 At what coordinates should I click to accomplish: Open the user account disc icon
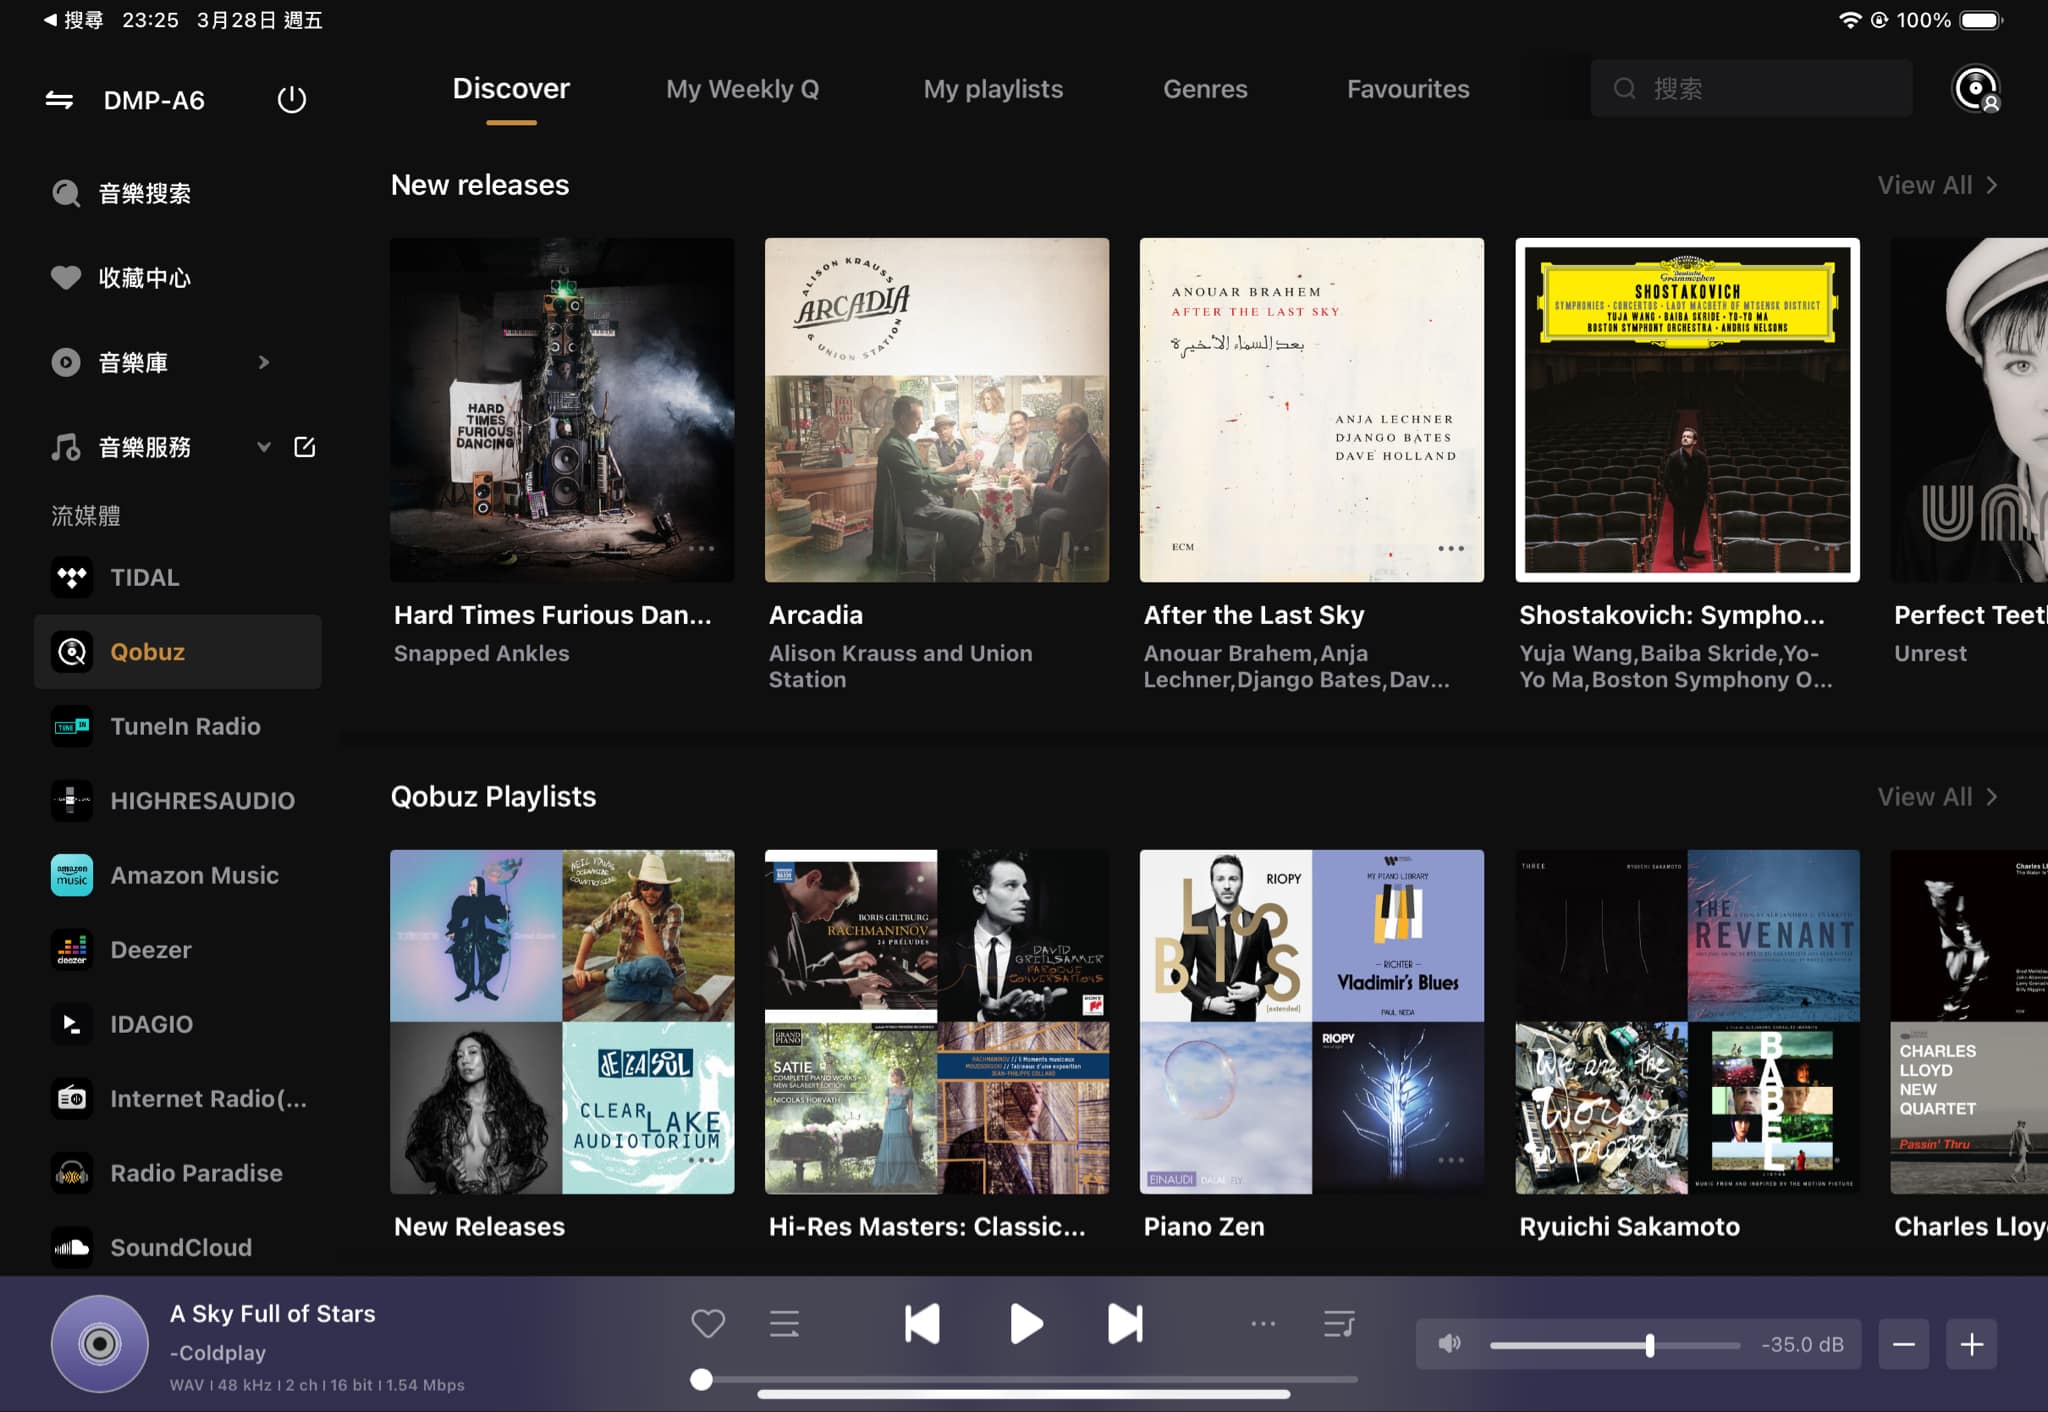[1976, 89]
